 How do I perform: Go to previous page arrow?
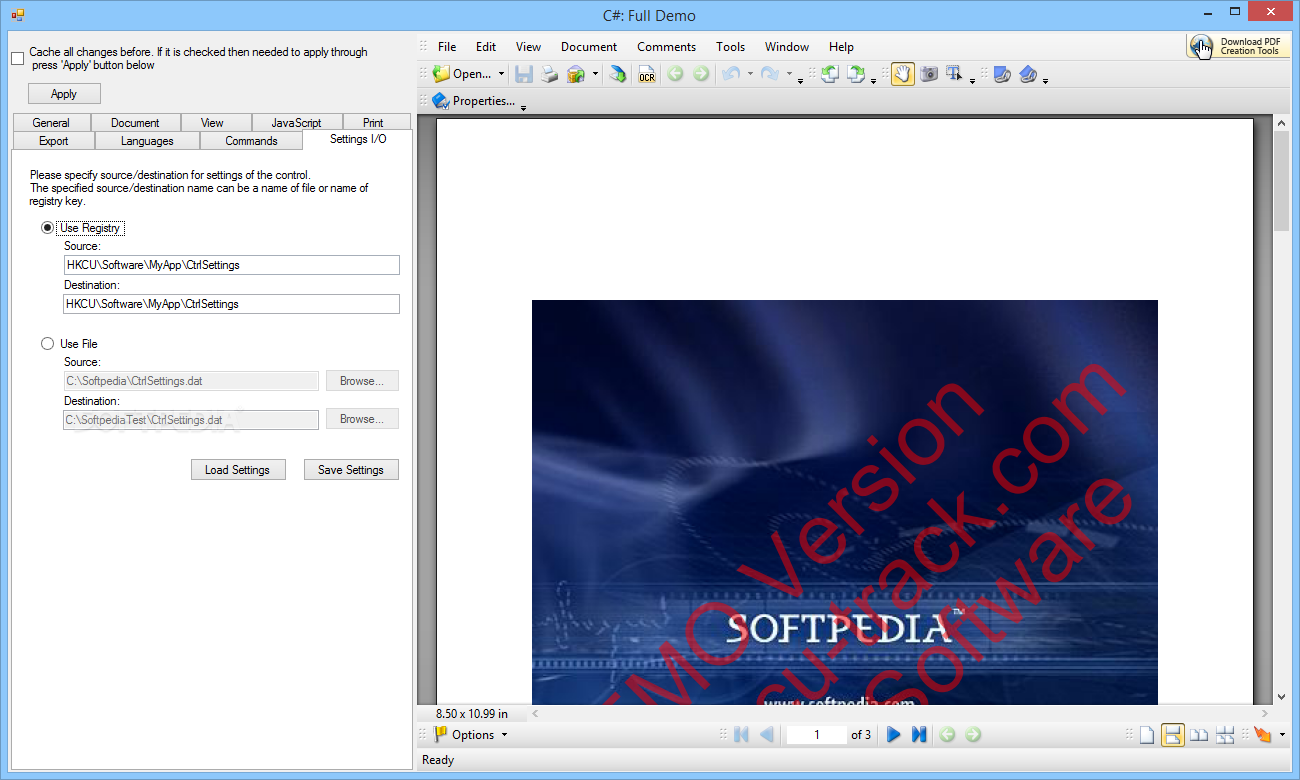tap(767, 735)
